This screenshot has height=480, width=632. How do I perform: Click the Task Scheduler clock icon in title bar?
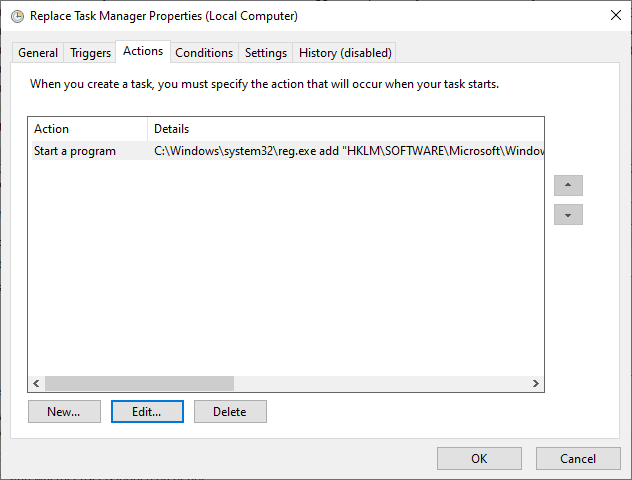coord(17,16)
